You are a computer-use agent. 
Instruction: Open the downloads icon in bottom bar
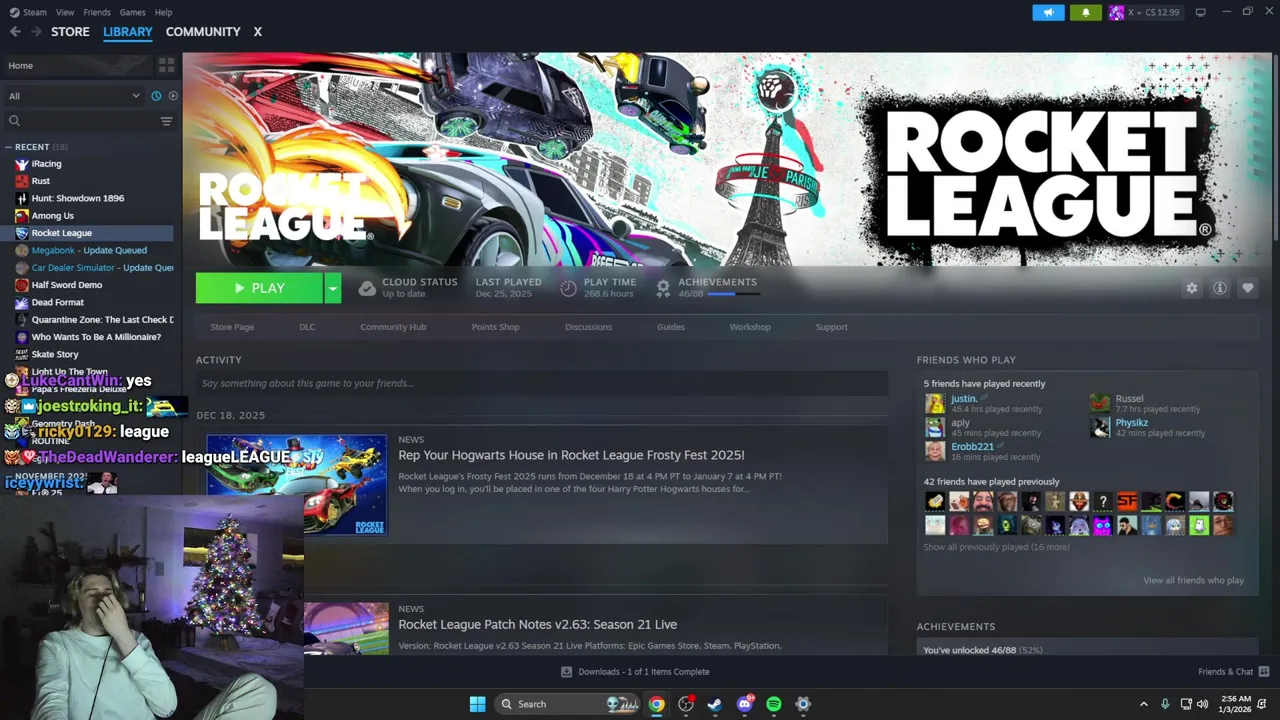click(x=566, y=672)
